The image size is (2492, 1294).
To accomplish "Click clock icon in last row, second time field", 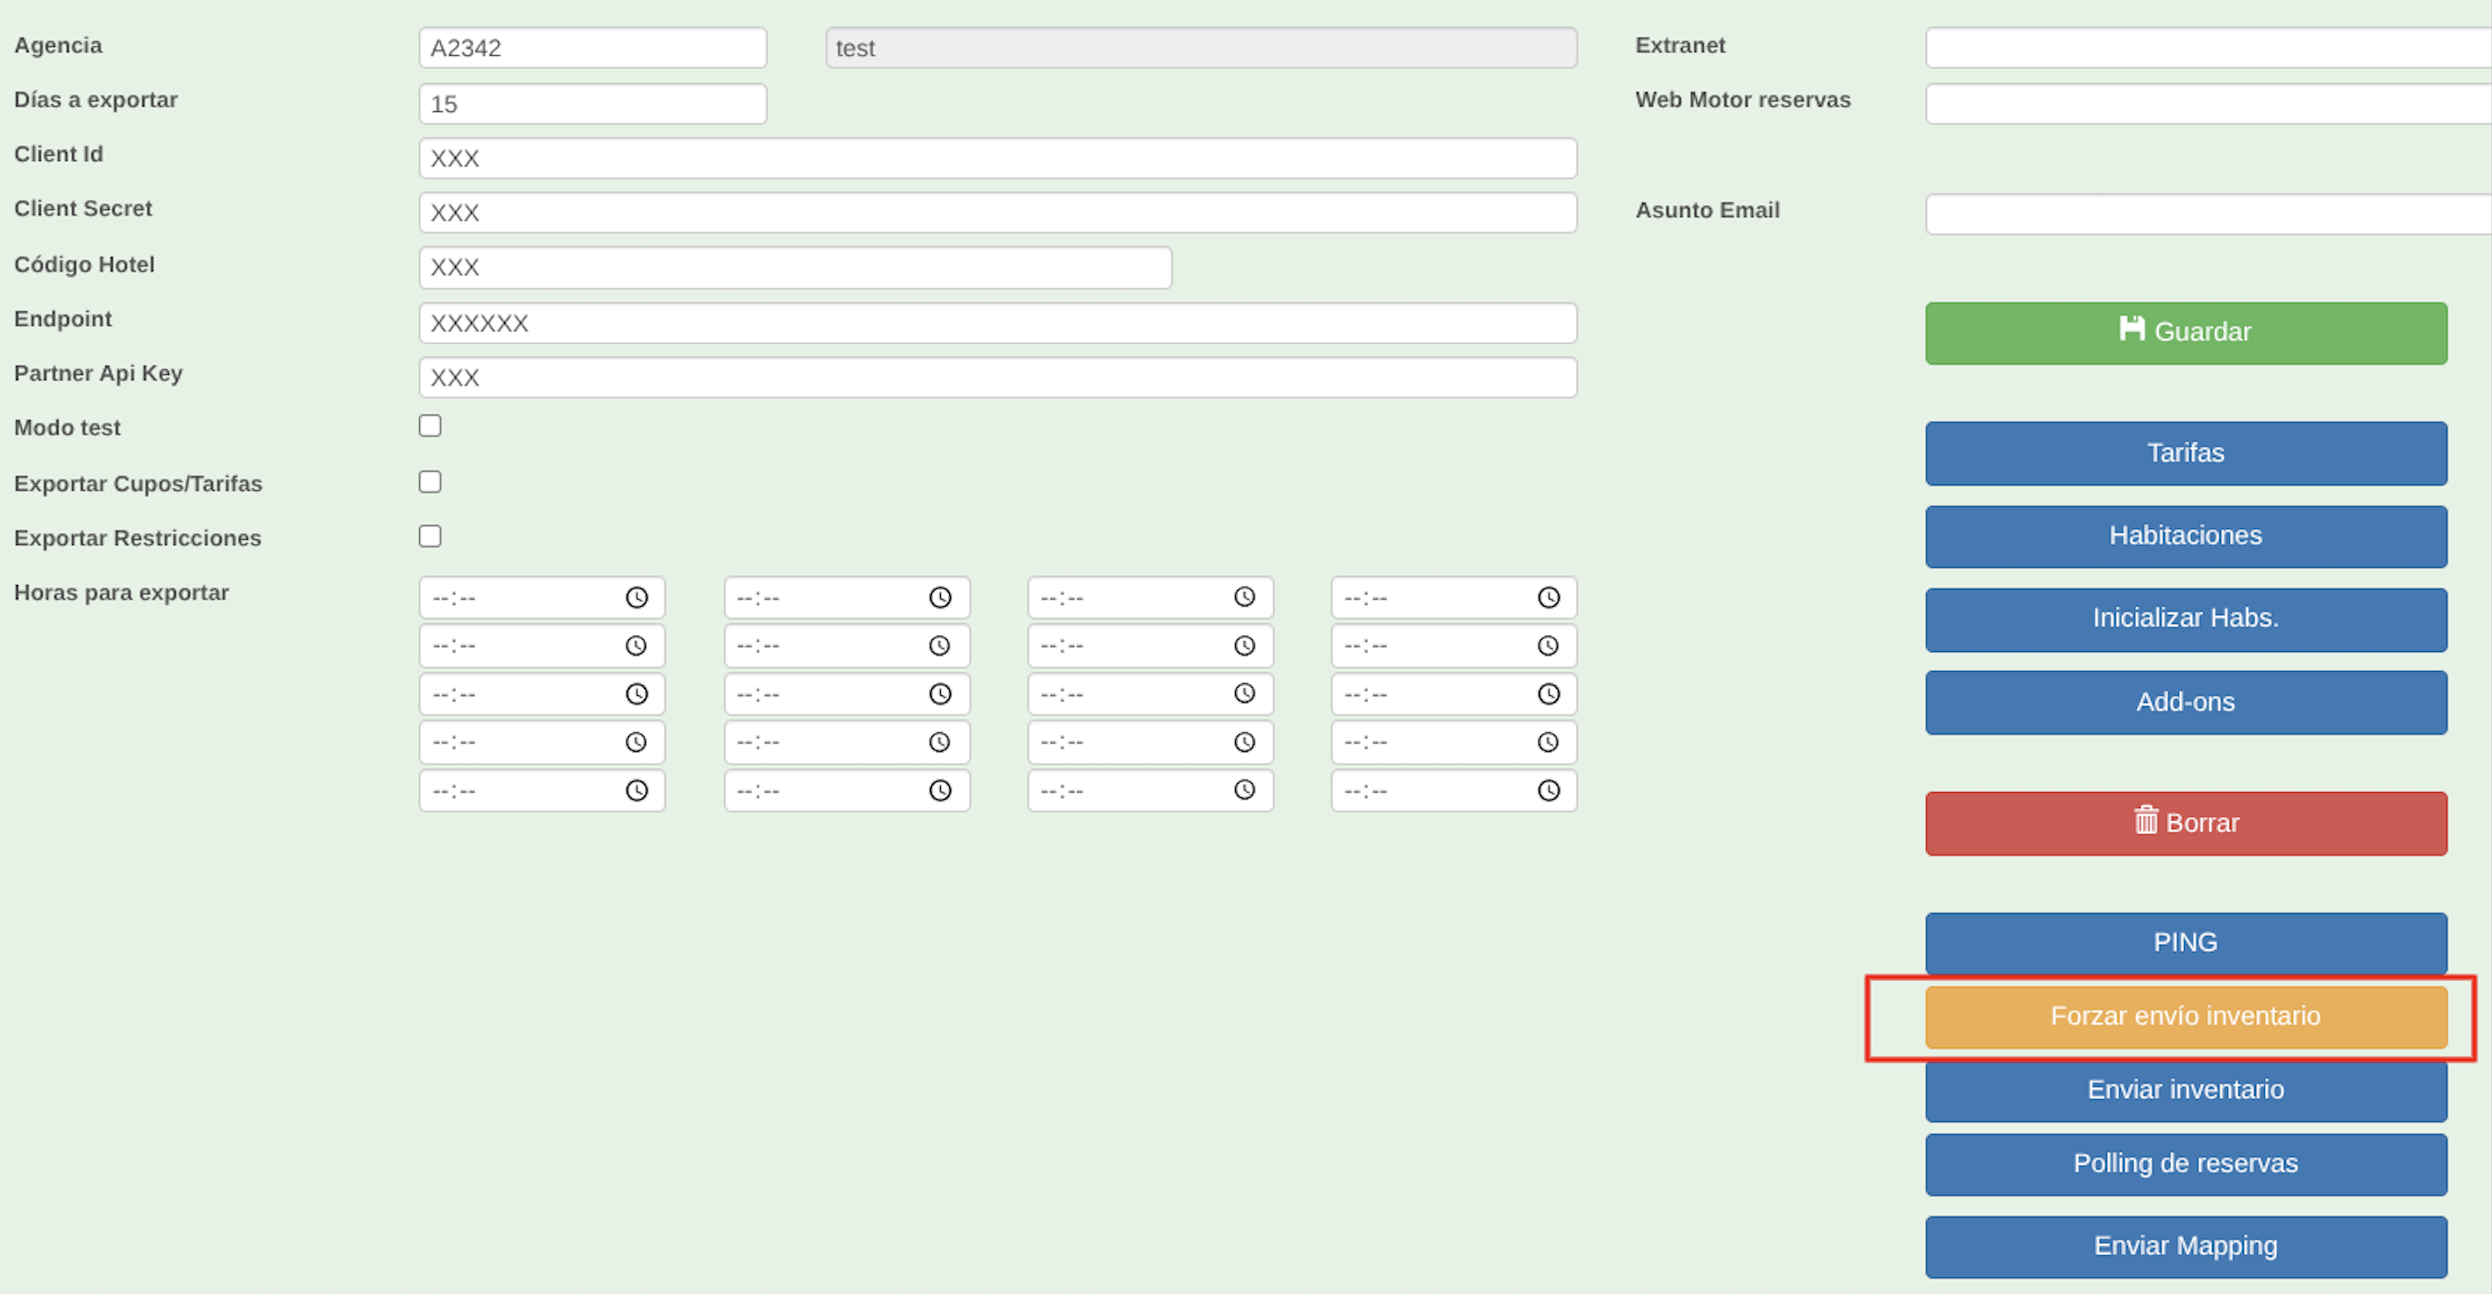I will (x=940, y=790).
